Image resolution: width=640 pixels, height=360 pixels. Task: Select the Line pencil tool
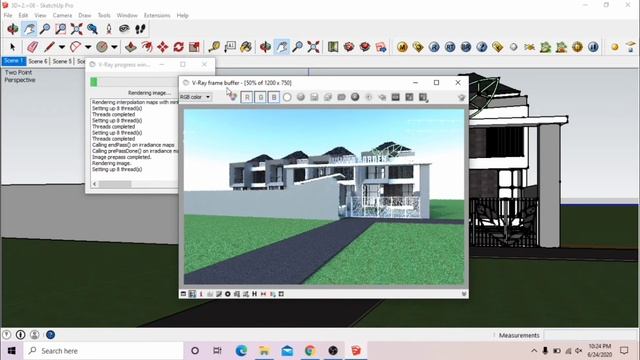(49, 47)
